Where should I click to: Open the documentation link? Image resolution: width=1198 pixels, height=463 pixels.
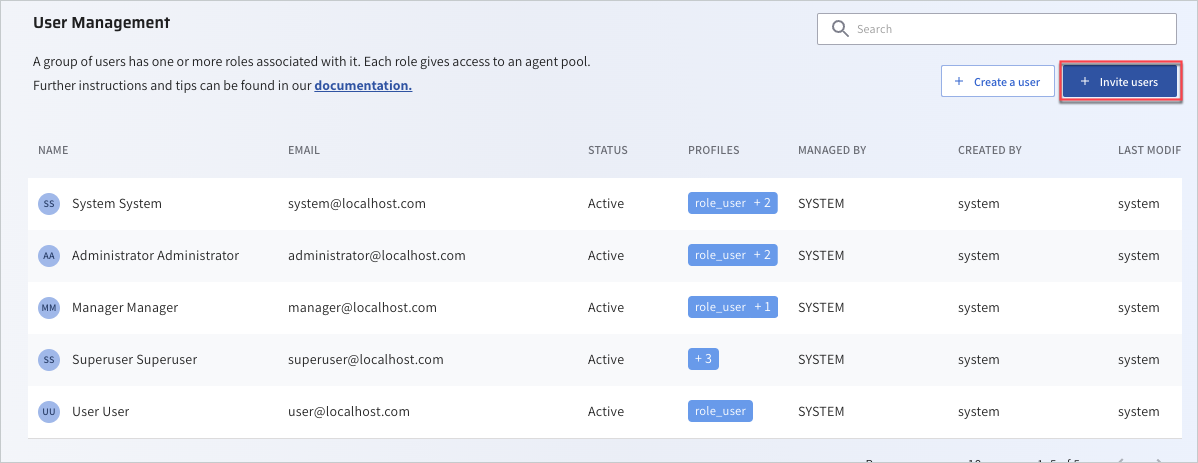click(363, 86)
